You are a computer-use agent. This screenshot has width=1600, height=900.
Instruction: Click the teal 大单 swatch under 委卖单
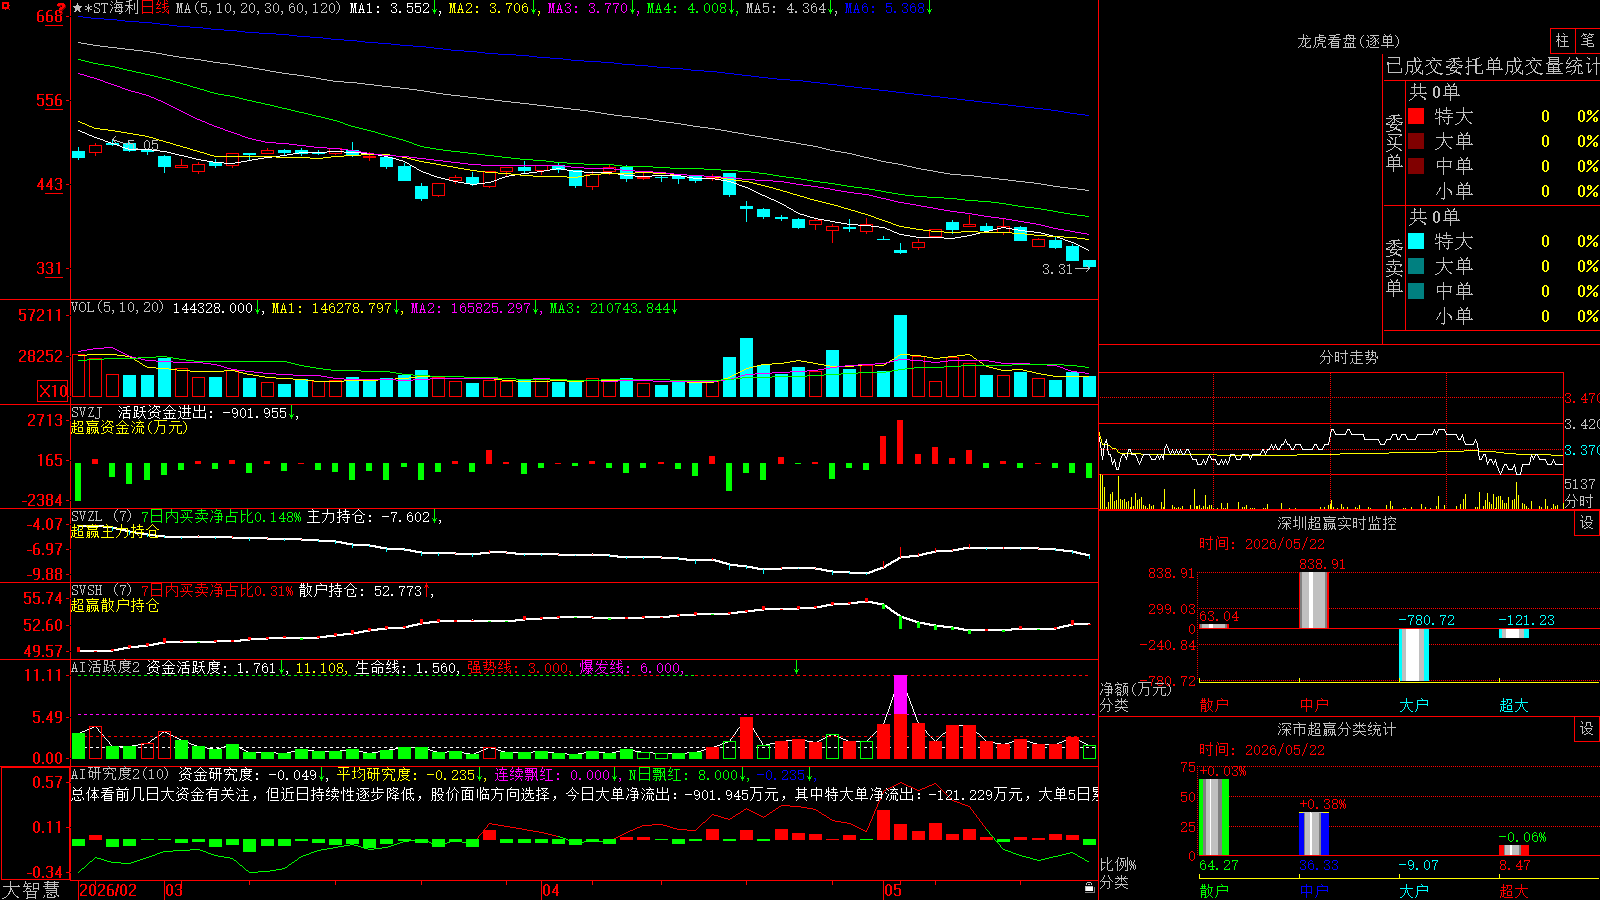1416,266
